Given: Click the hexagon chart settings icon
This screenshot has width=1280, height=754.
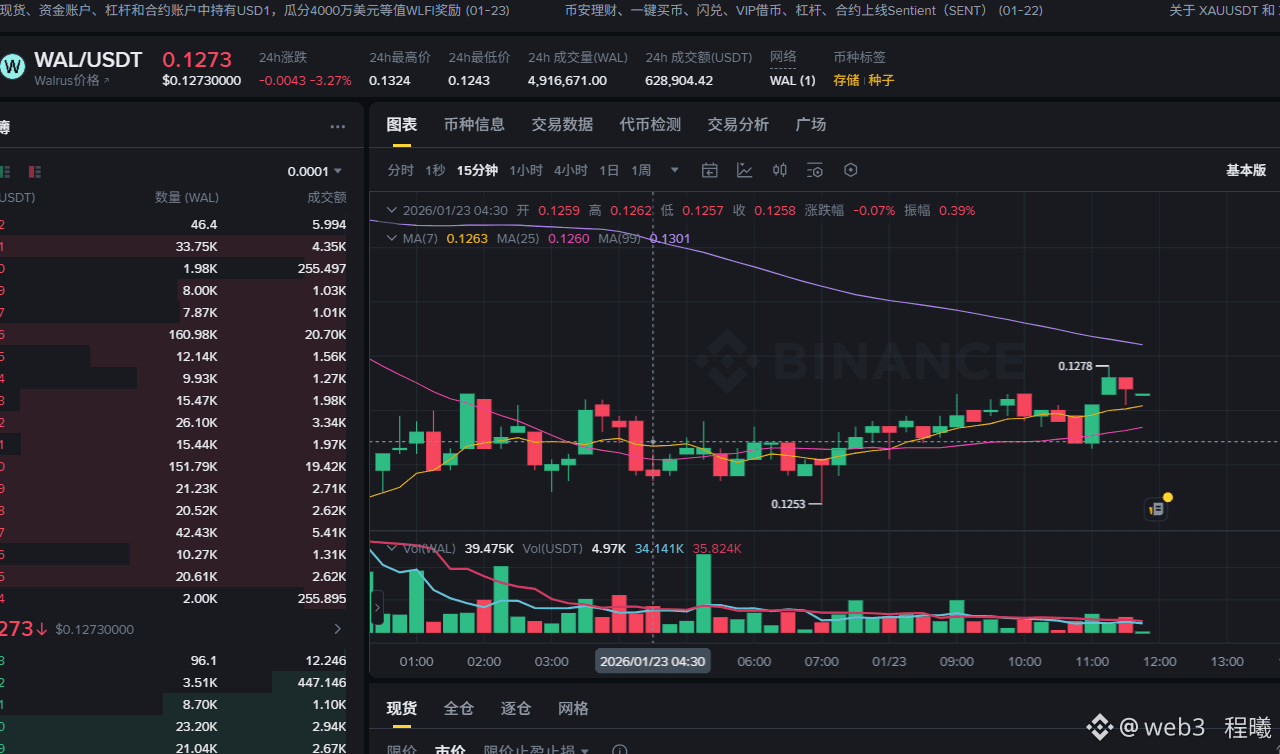Looking at the screenshot, I should [x=851, y=170].
